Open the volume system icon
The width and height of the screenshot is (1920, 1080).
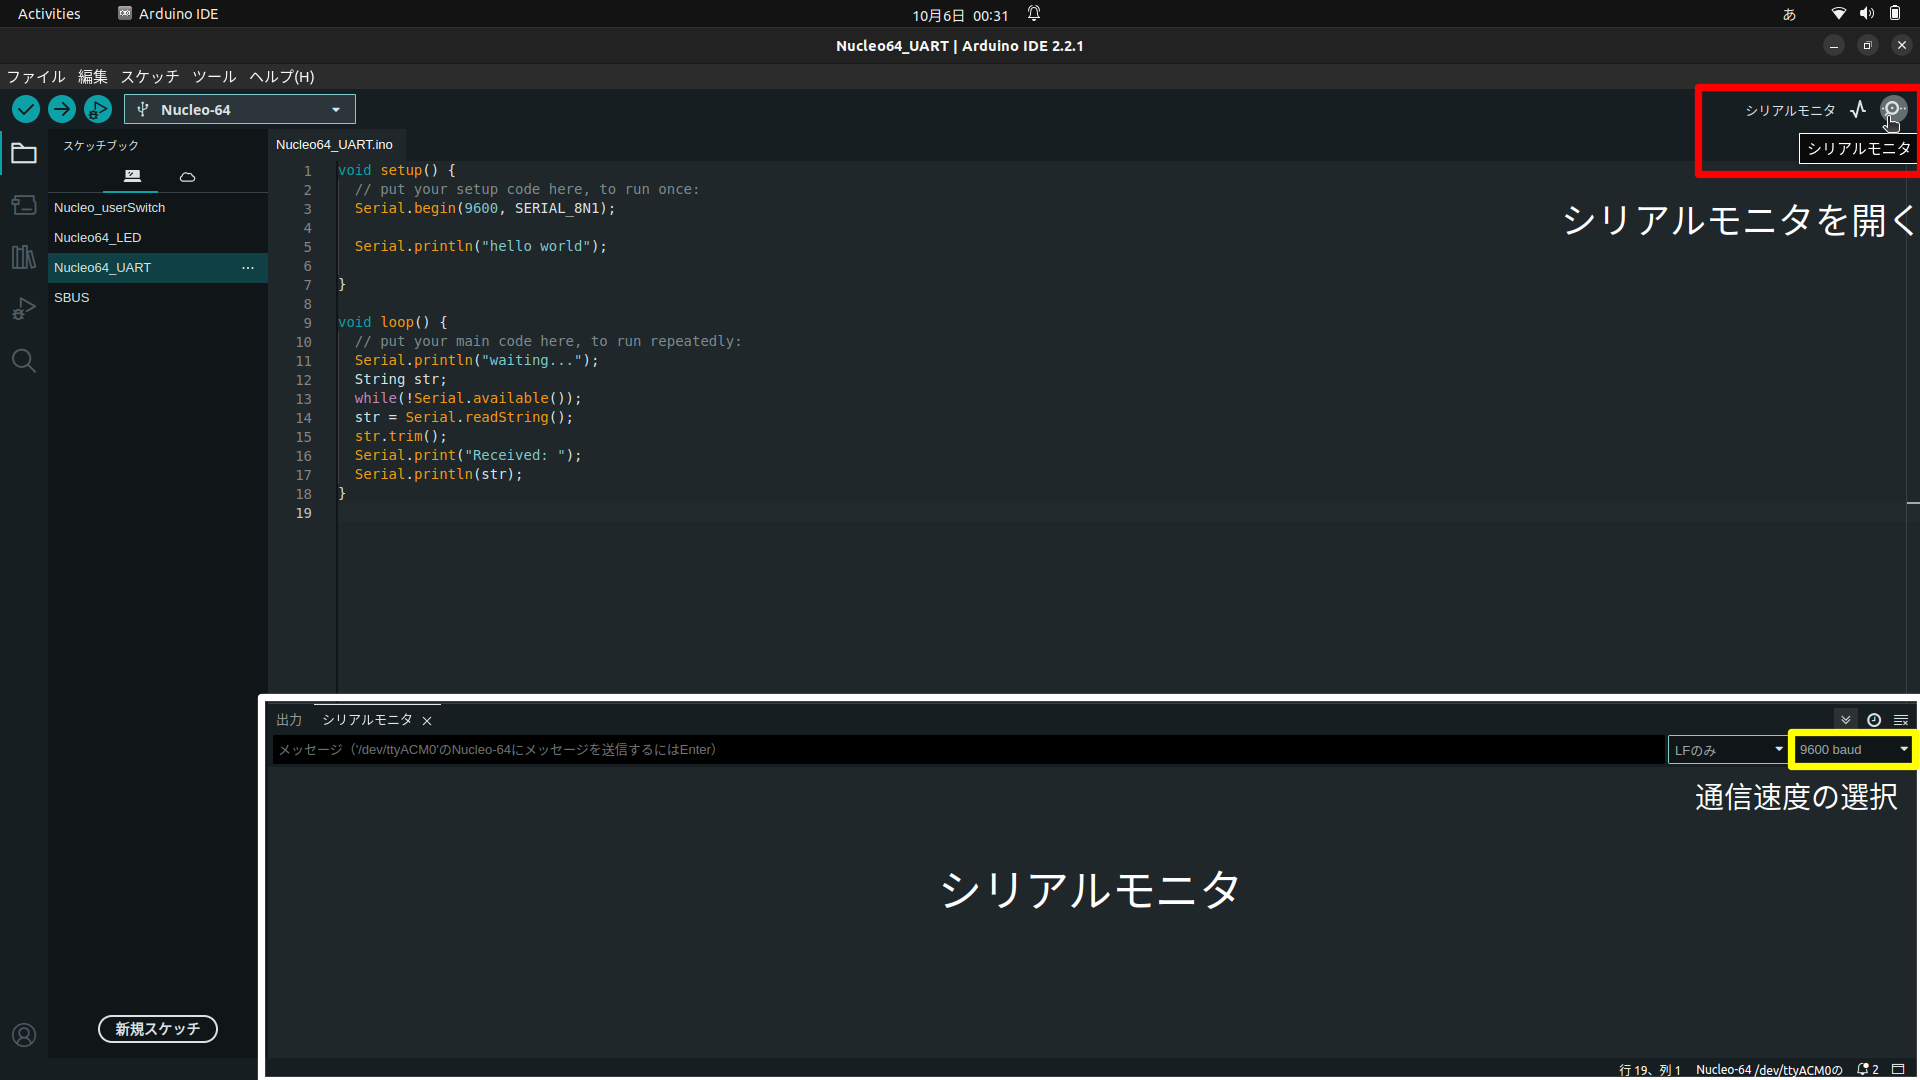point(1866,14)
